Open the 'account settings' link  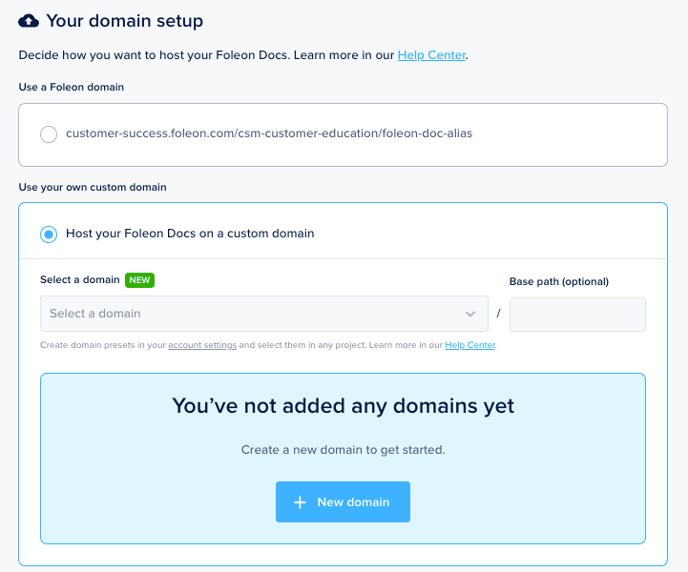click(x=202, y=345)
